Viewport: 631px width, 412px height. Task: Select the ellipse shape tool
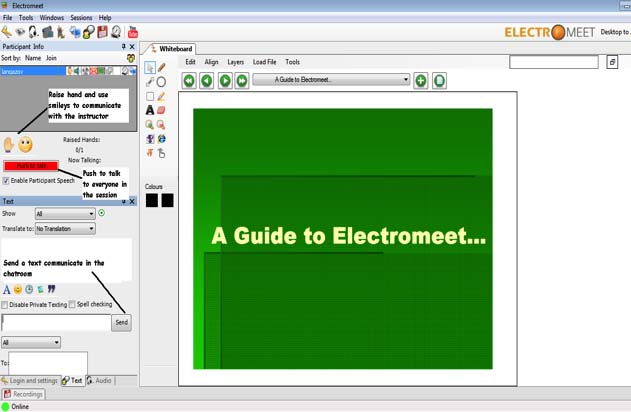161,82
